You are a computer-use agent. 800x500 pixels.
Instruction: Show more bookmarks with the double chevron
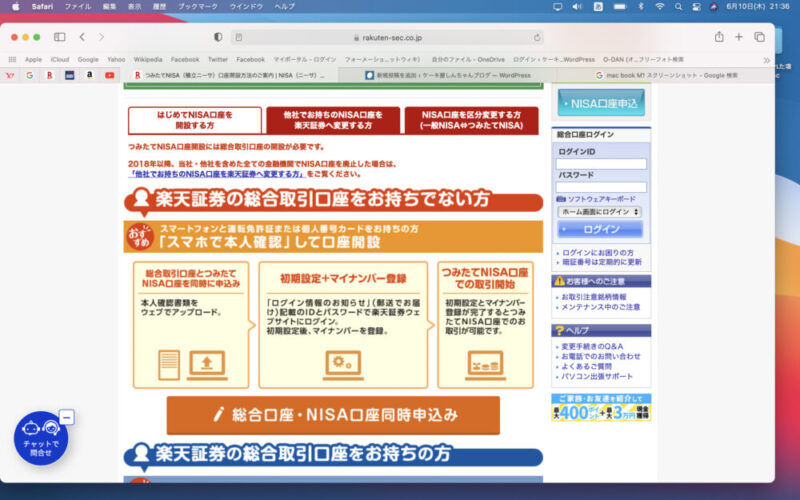[x=766, y=60]
